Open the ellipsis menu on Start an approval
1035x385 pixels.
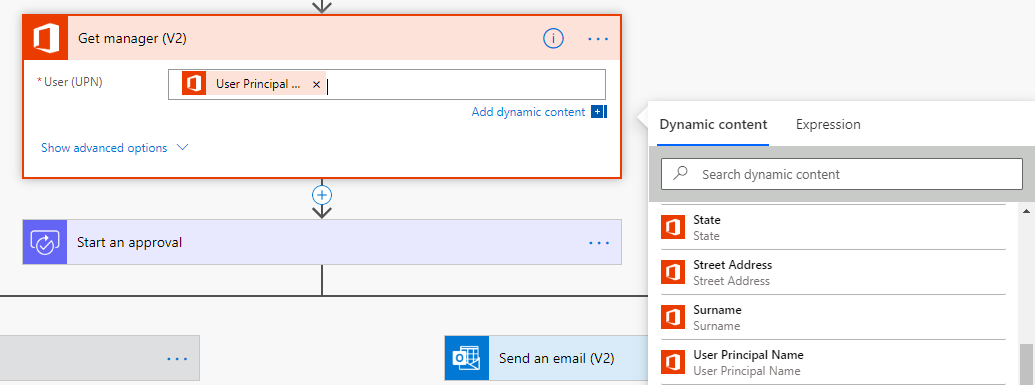tap(599, 243)
